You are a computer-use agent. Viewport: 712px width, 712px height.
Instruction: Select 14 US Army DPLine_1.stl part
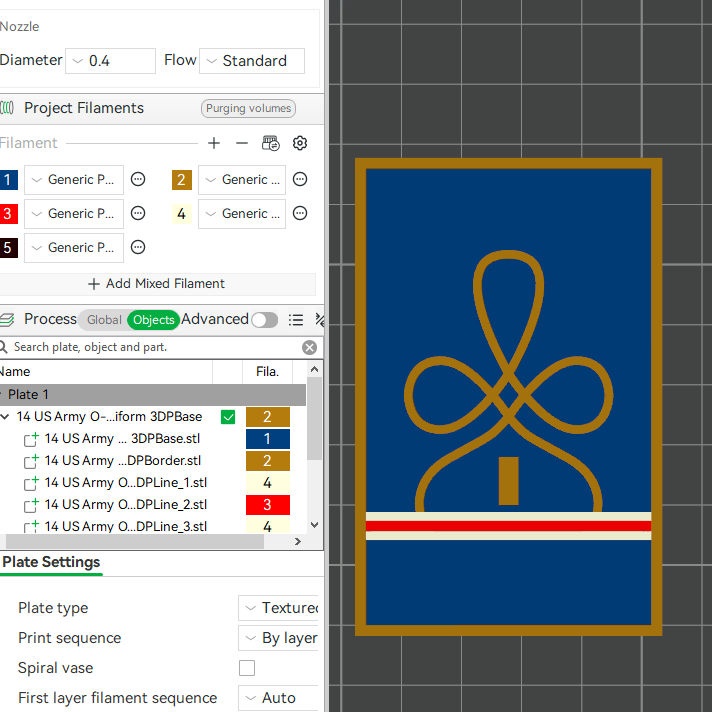(x=126, y=483)
